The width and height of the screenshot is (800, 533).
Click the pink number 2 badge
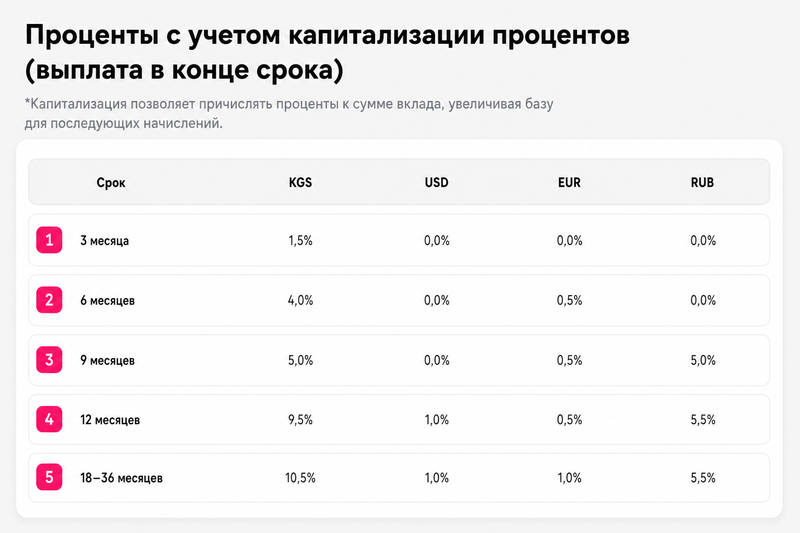[49, 300]
